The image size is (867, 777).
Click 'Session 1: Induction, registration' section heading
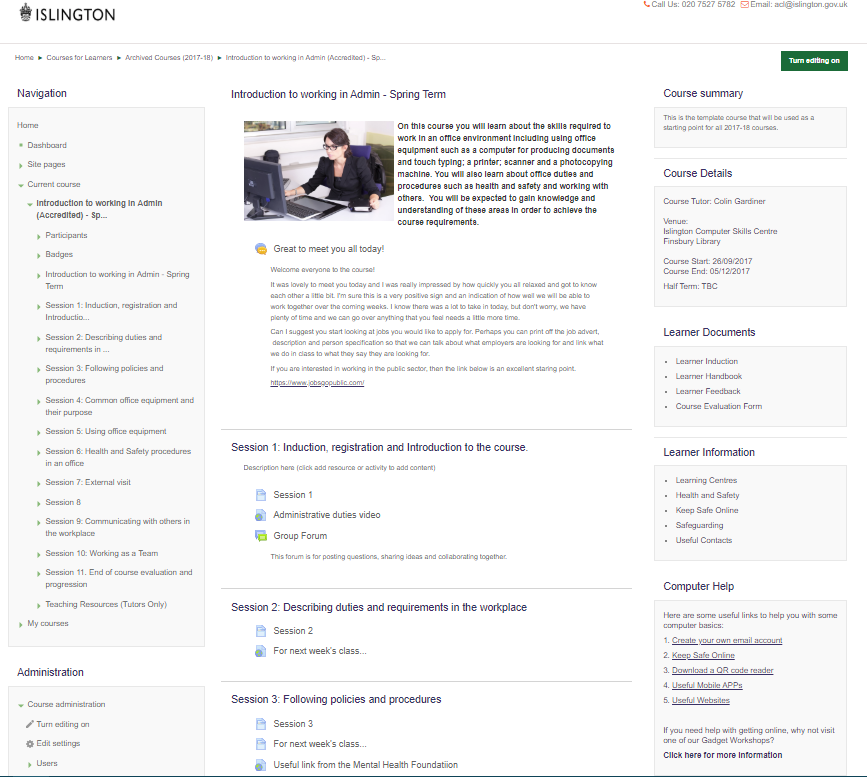click(379, 447)
